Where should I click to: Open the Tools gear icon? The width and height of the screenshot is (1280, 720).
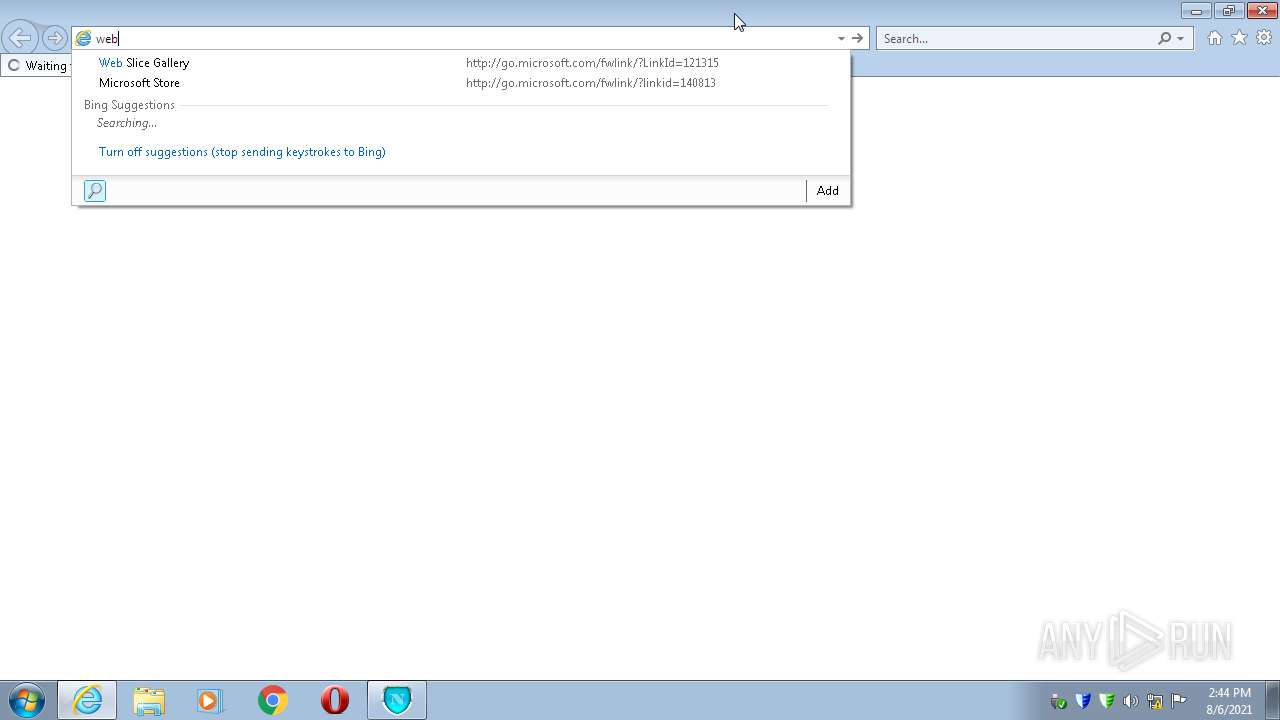(x=1264, y=38)
